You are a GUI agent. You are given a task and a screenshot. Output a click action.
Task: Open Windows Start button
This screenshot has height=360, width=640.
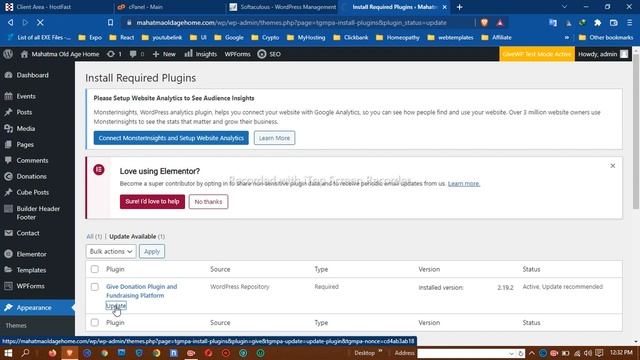[x=8, y=353]
